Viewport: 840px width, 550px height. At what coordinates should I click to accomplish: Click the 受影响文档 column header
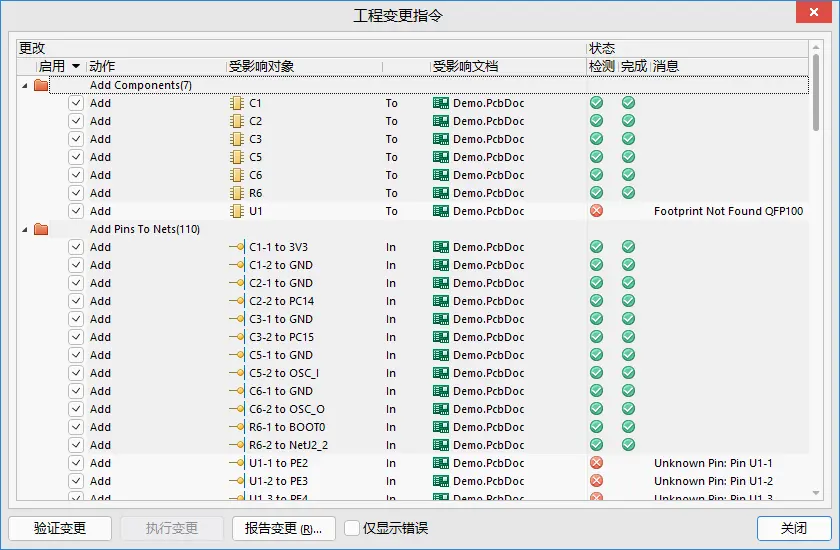pos(466,66)
